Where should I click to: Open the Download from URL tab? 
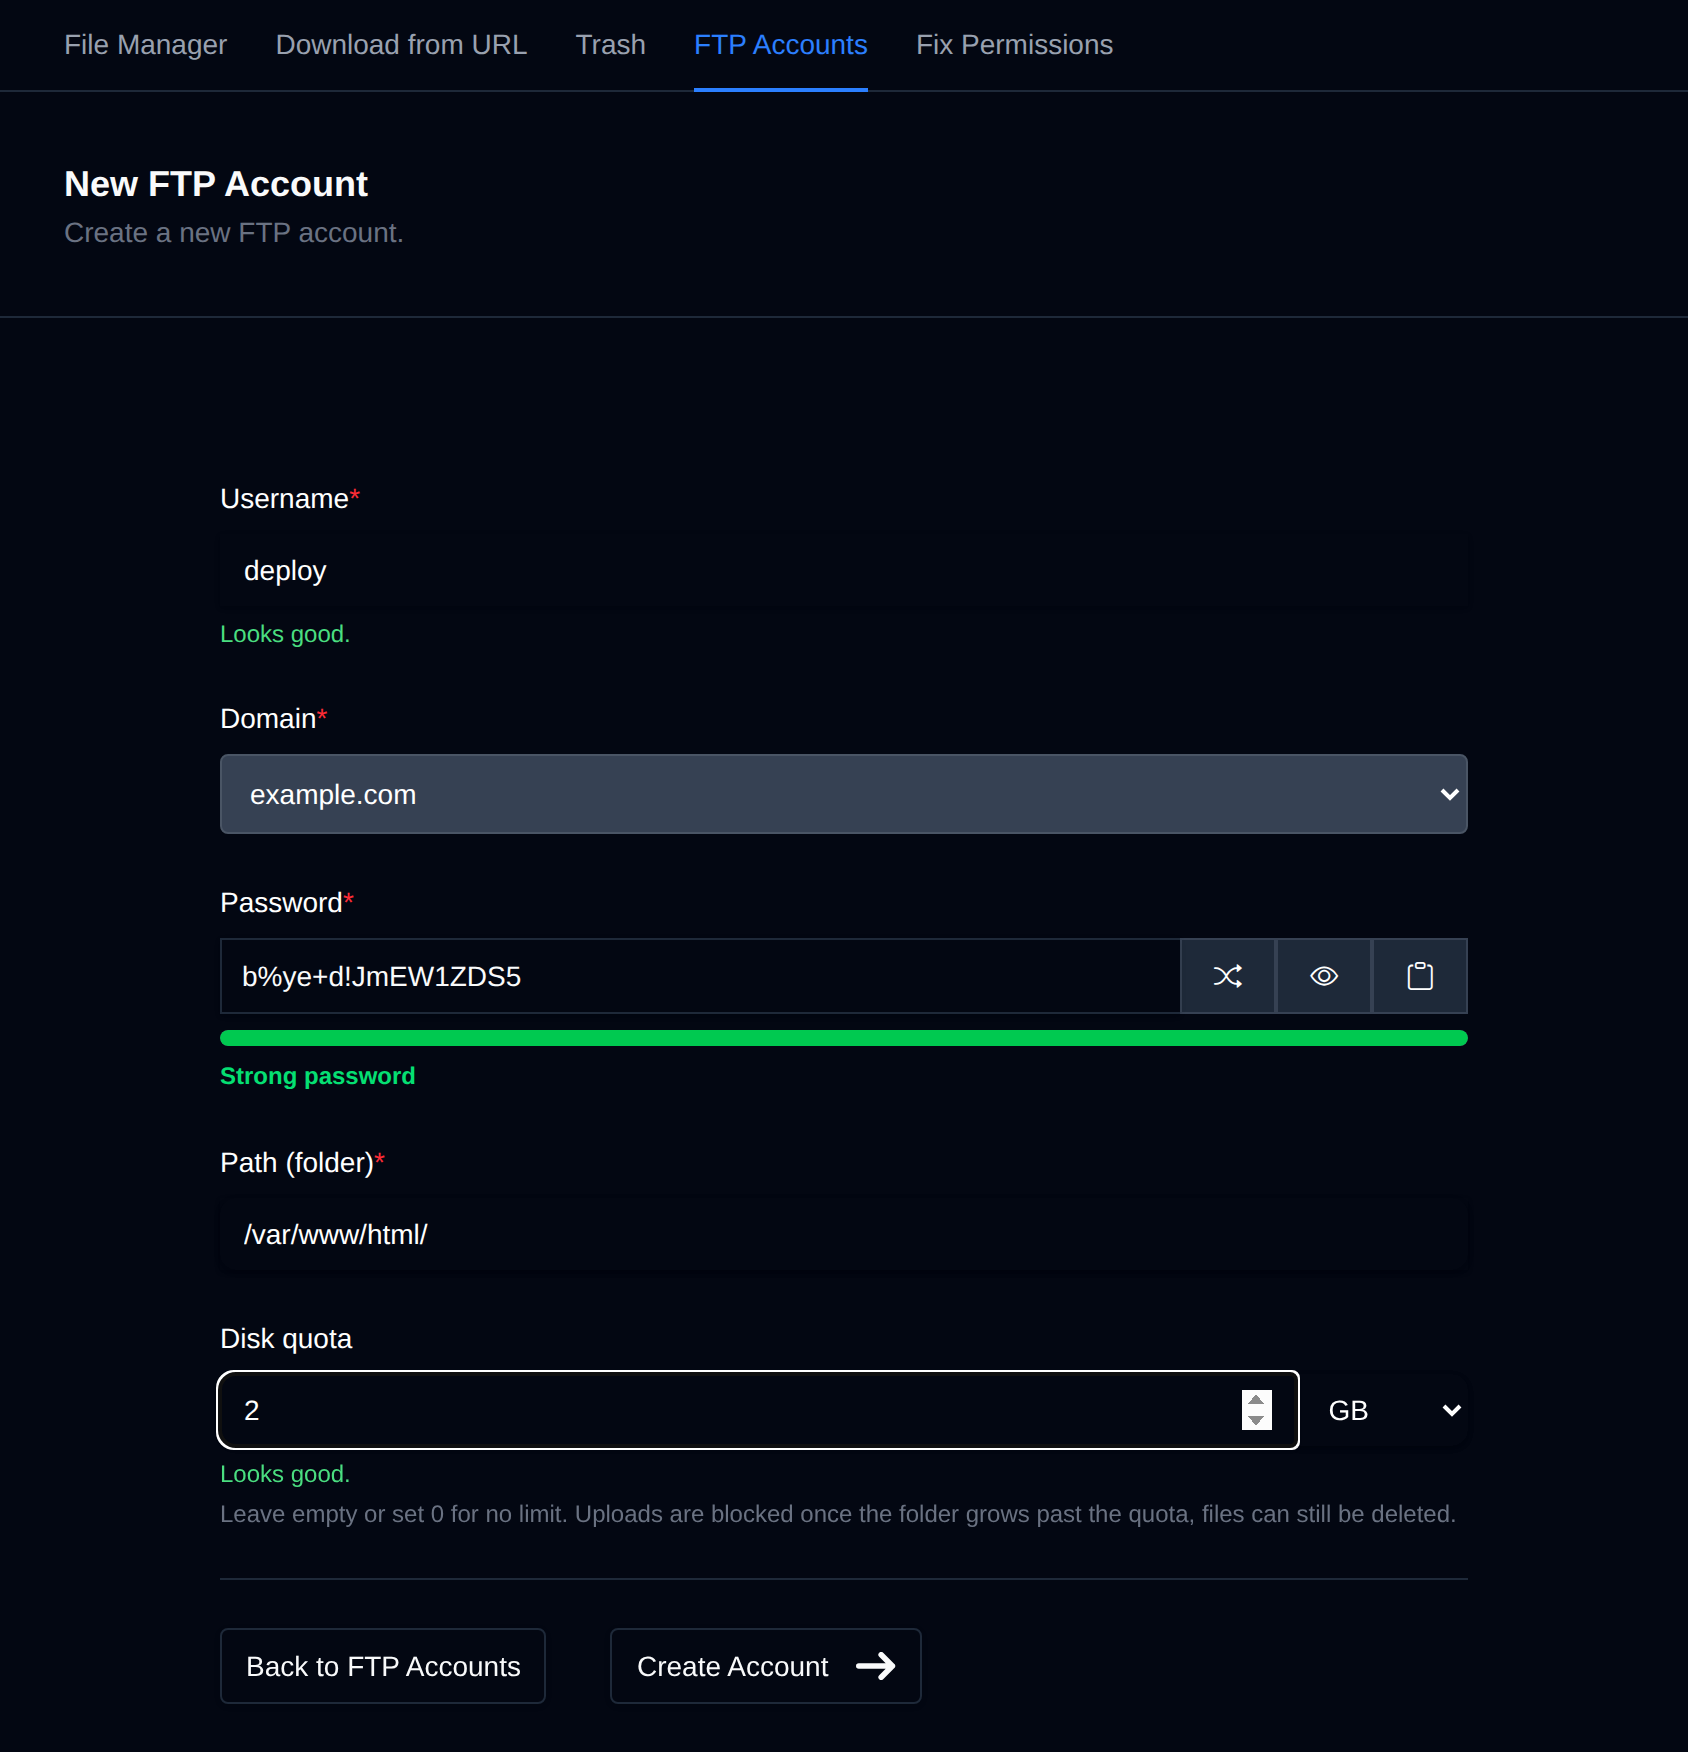401,45
